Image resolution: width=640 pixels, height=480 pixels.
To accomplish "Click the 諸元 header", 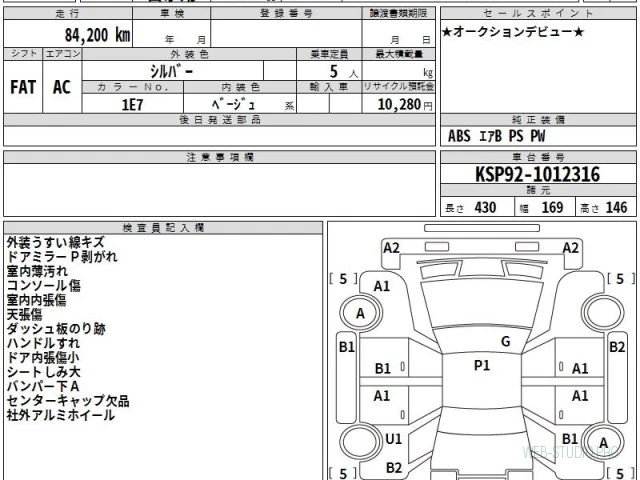I will pos(538,190).
